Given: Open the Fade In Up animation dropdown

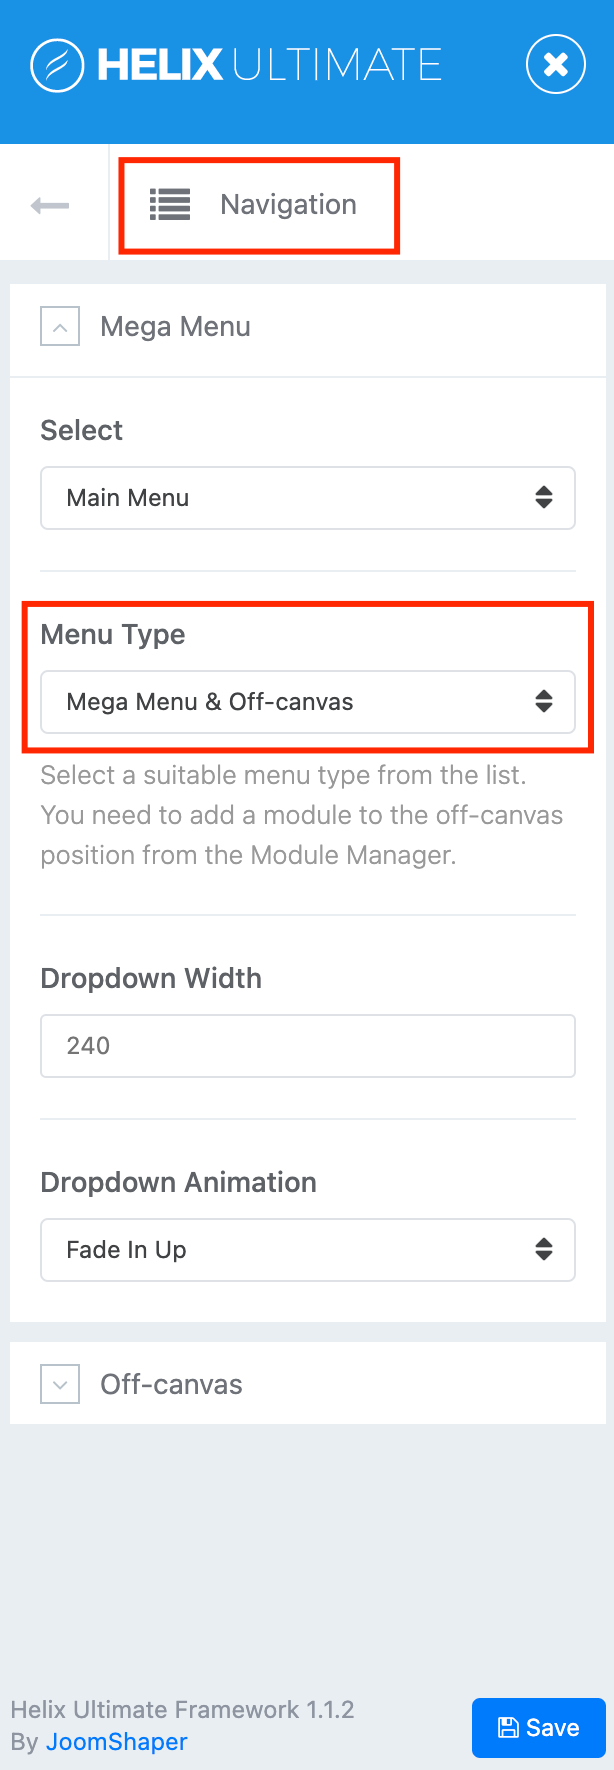Looking at the screenshot, I should tap(307, 1250).
